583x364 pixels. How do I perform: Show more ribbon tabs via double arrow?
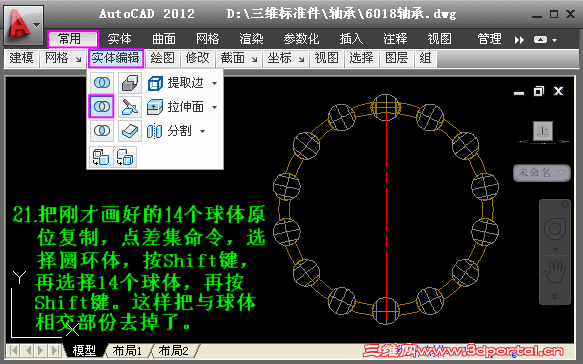coord(519,39)
